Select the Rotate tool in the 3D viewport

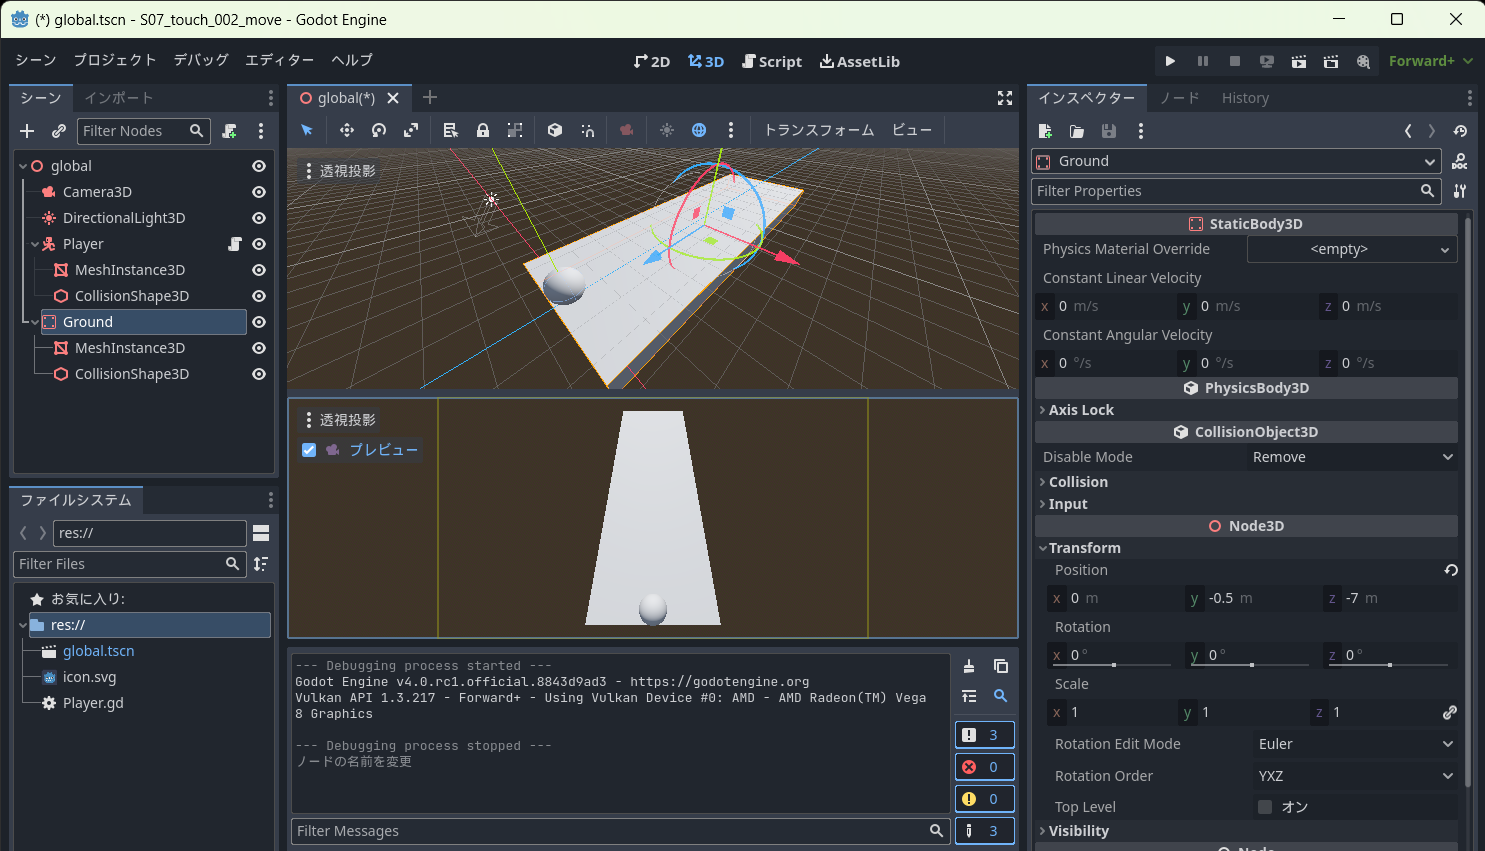tap(380, 130)
